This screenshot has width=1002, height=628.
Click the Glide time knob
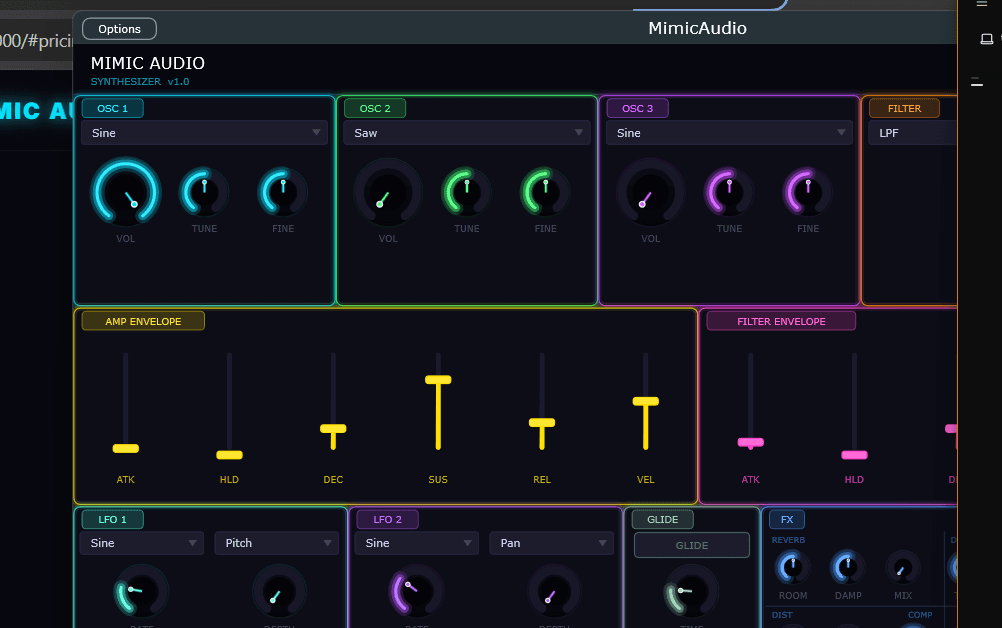pos(691,591)
